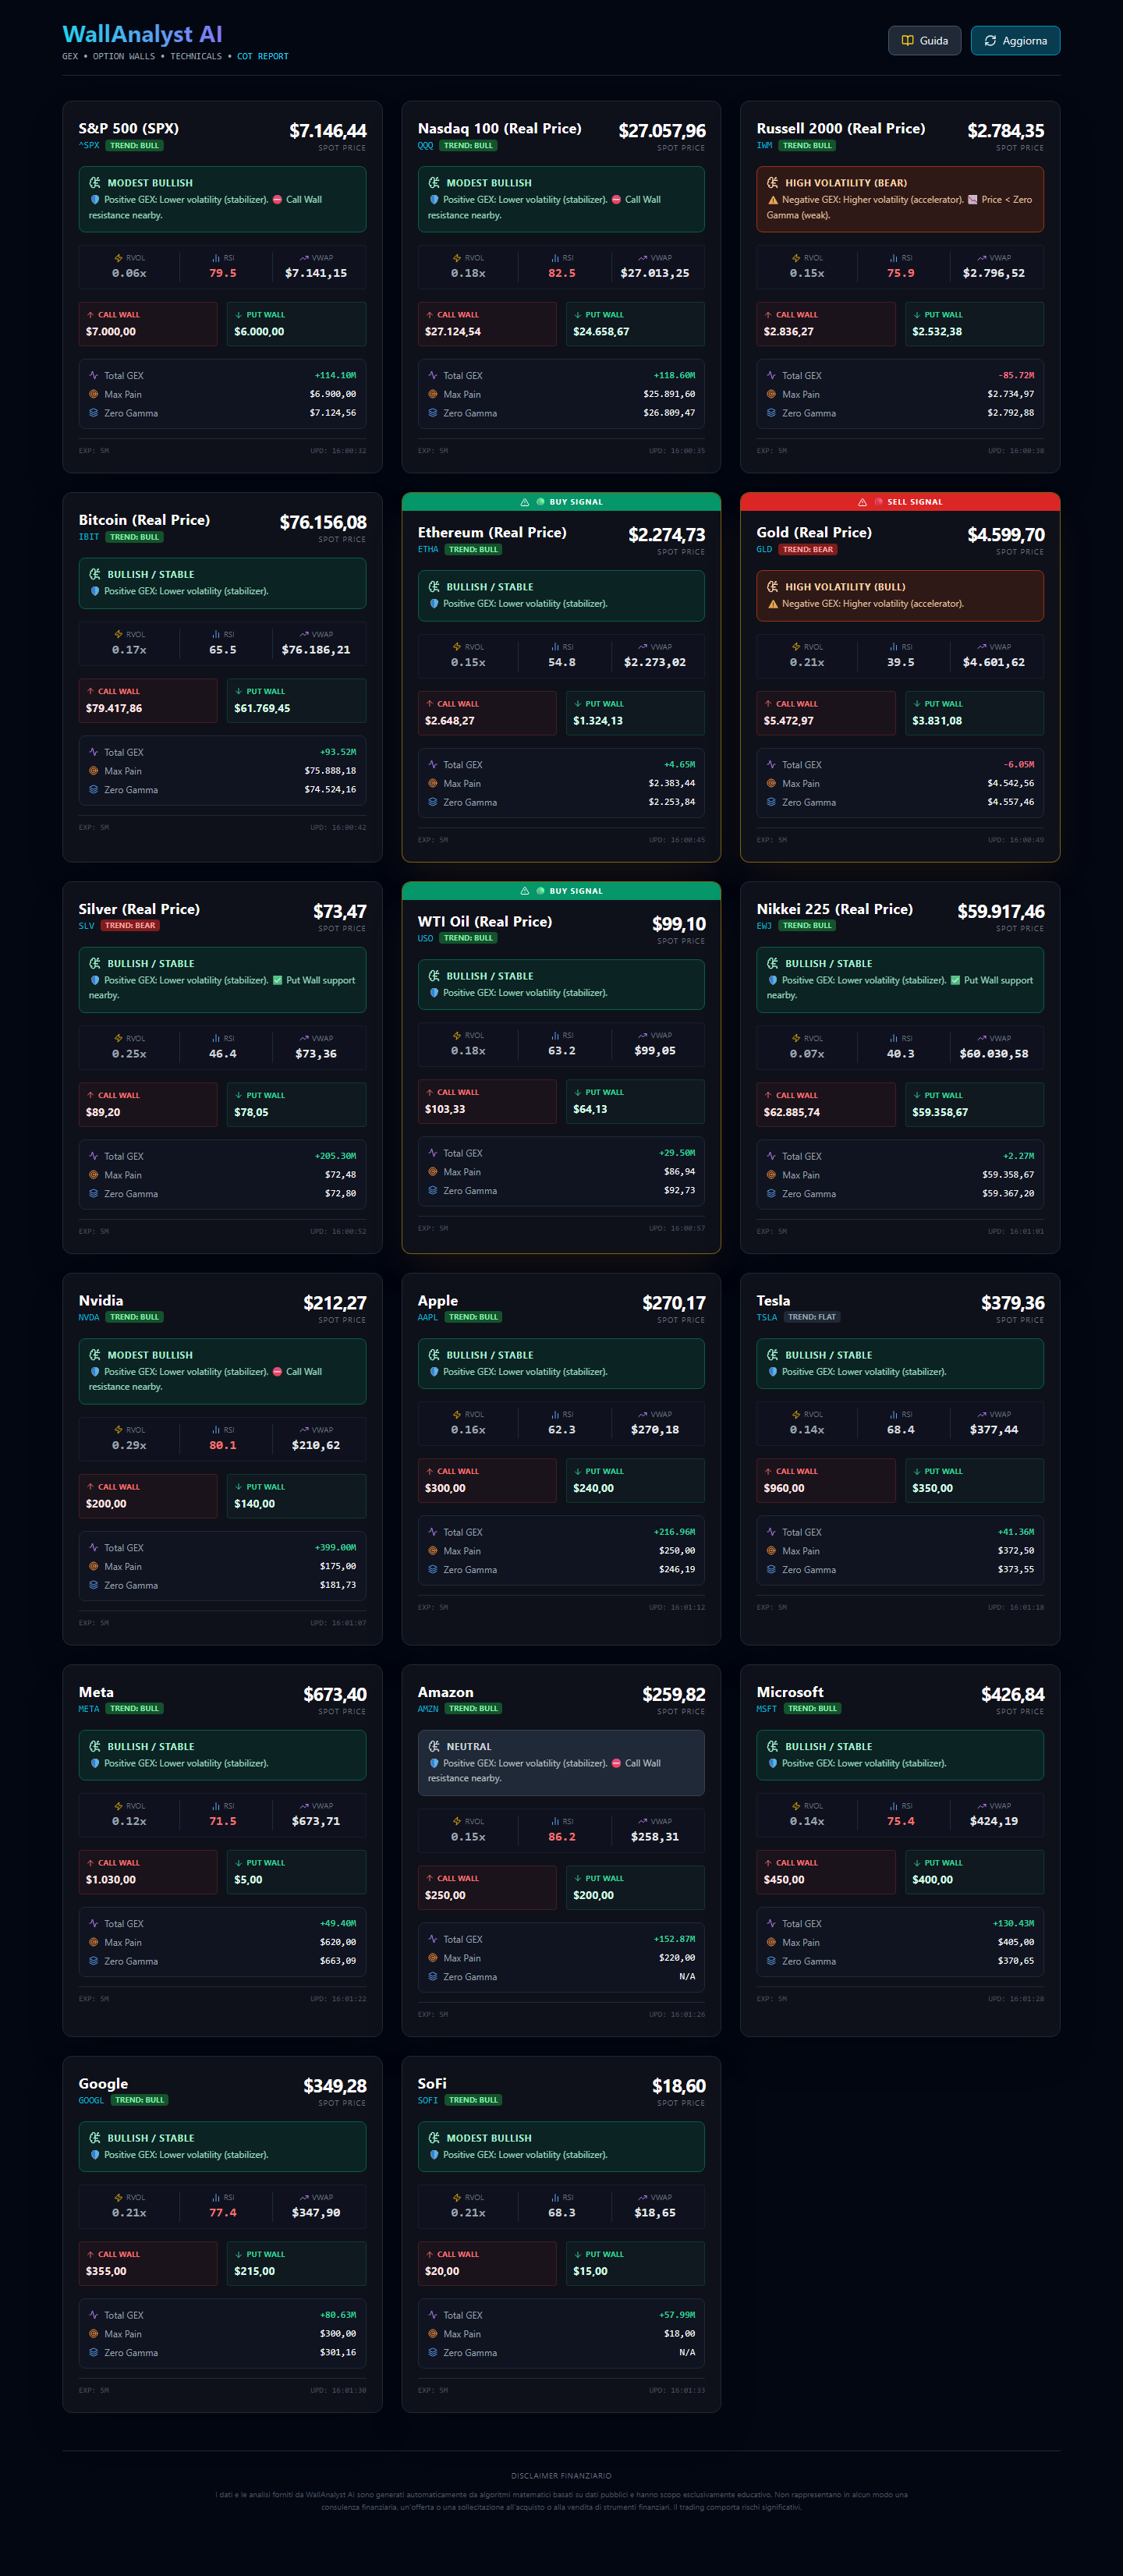
Task: Click the blue shield icon in Bitcoin card
Action: pos(95,592)
